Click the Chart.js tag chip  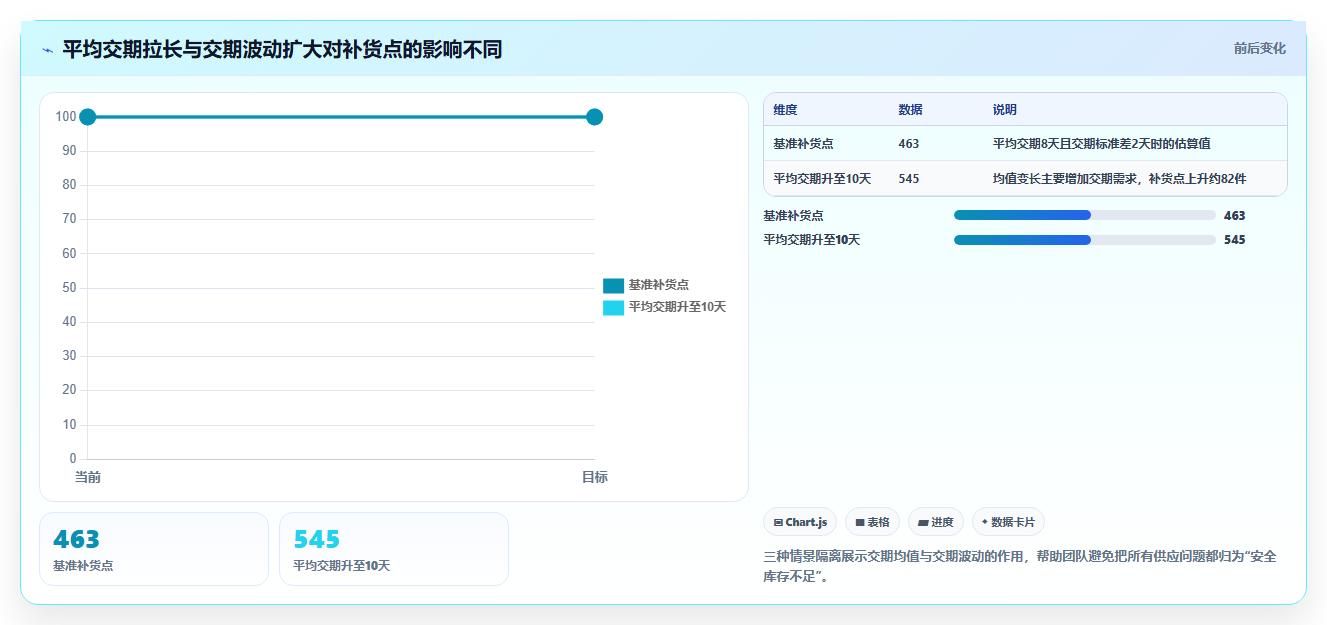pyautogui.click(x=800, y=522)
